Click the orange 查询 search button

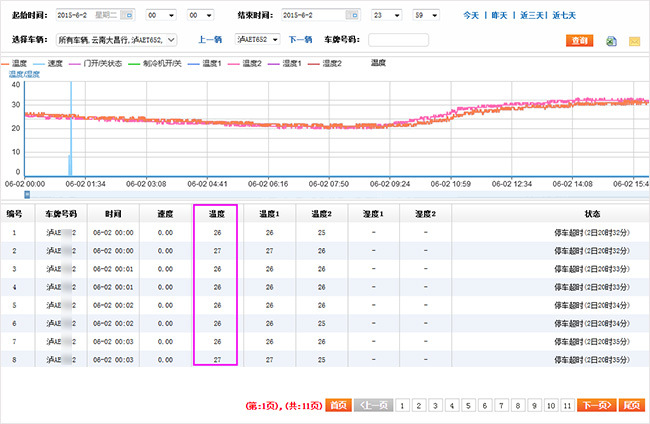[x=580, y=41]
